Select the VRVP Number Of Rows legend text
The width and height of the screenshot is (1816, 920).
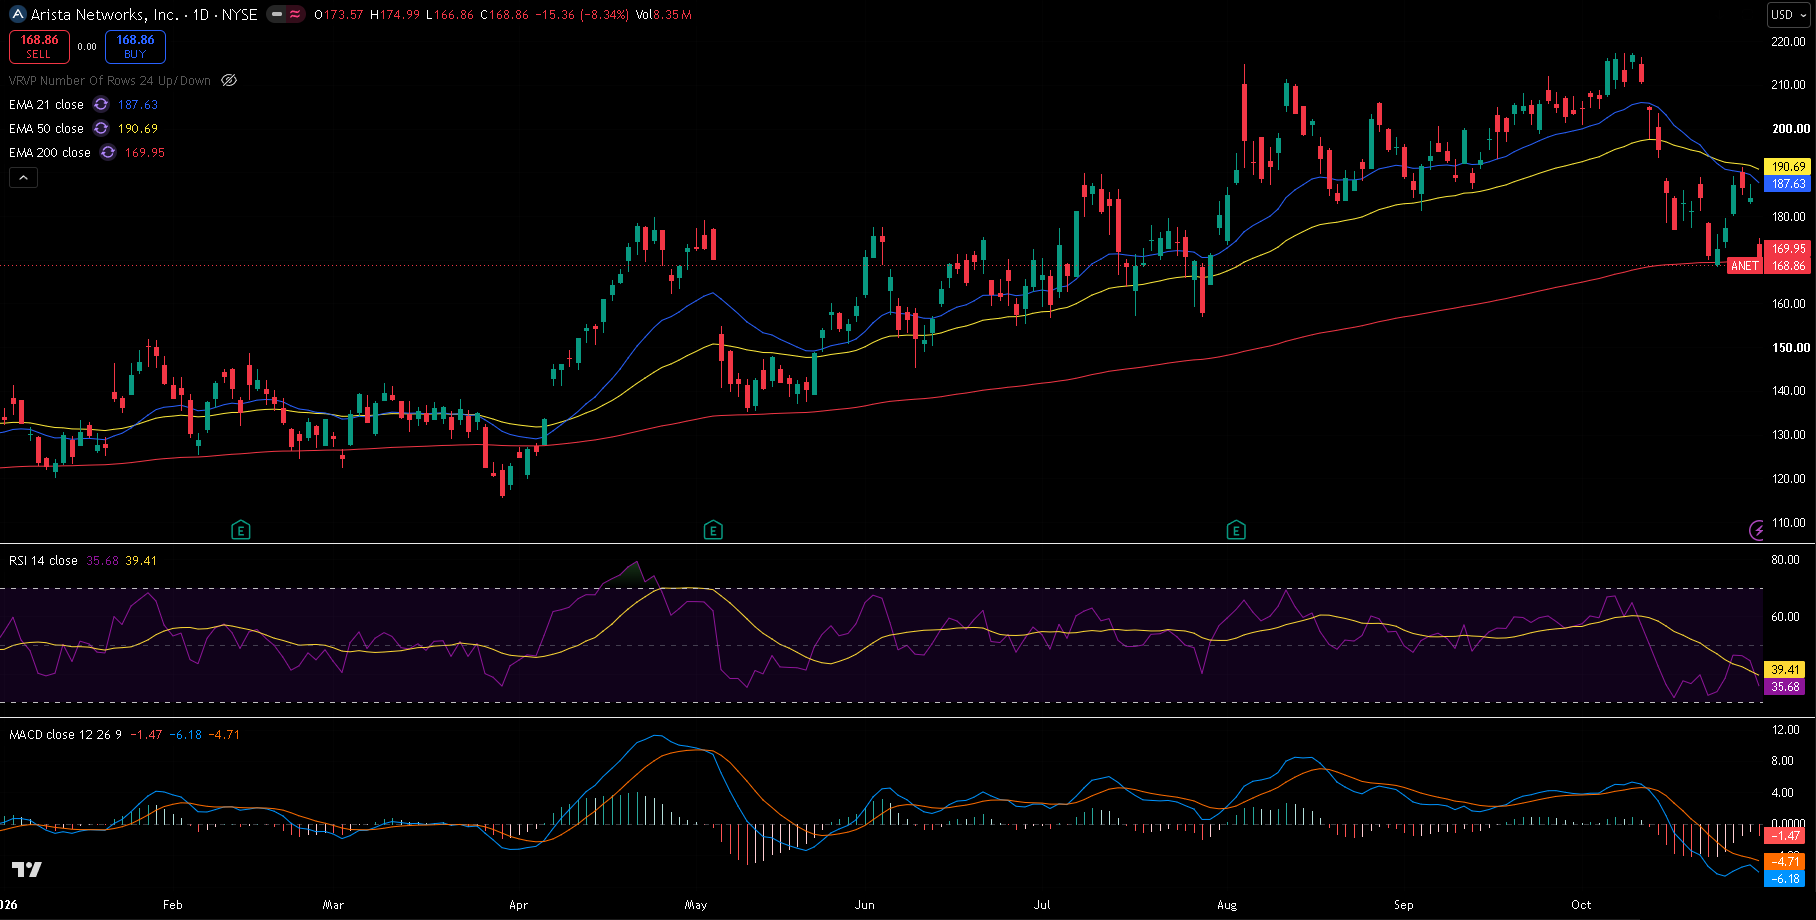[x=110, y=81]
